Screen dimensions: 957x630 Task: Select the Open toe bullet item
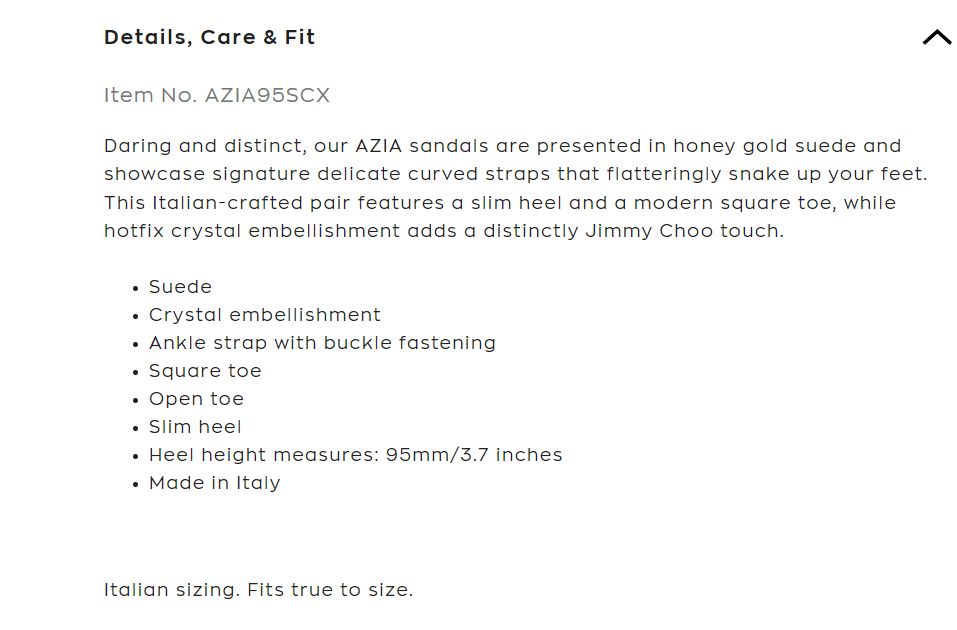coord(196,399)
